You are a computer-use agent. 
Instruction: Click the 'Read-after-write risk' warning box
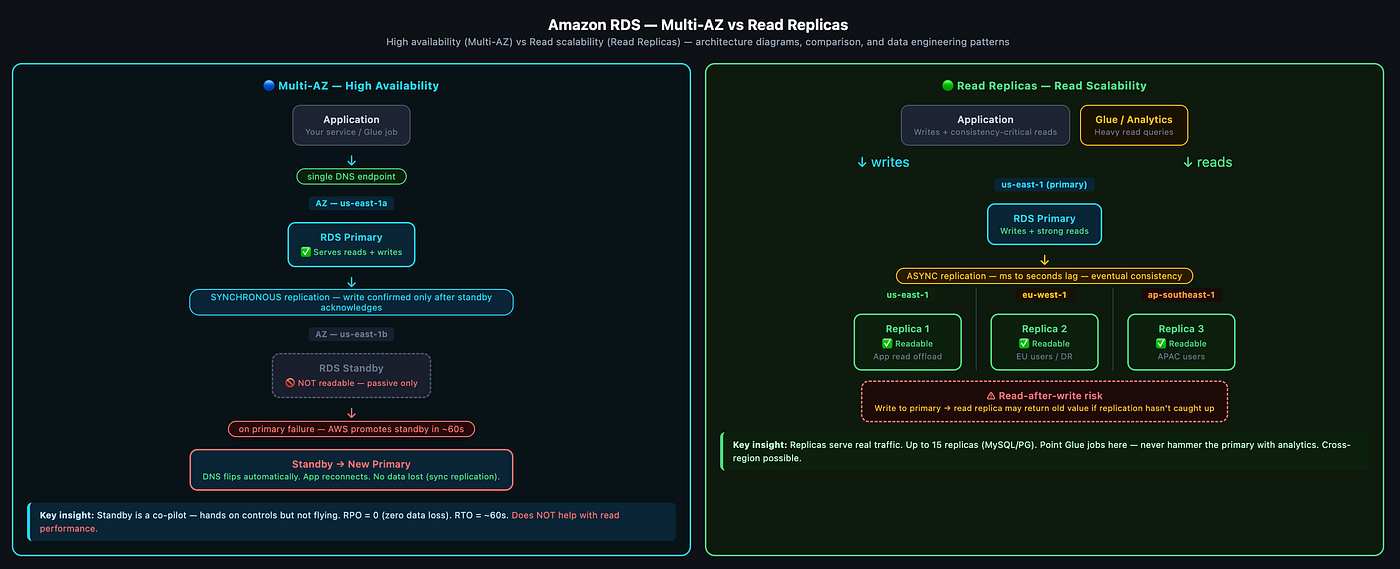(1044, 401)
